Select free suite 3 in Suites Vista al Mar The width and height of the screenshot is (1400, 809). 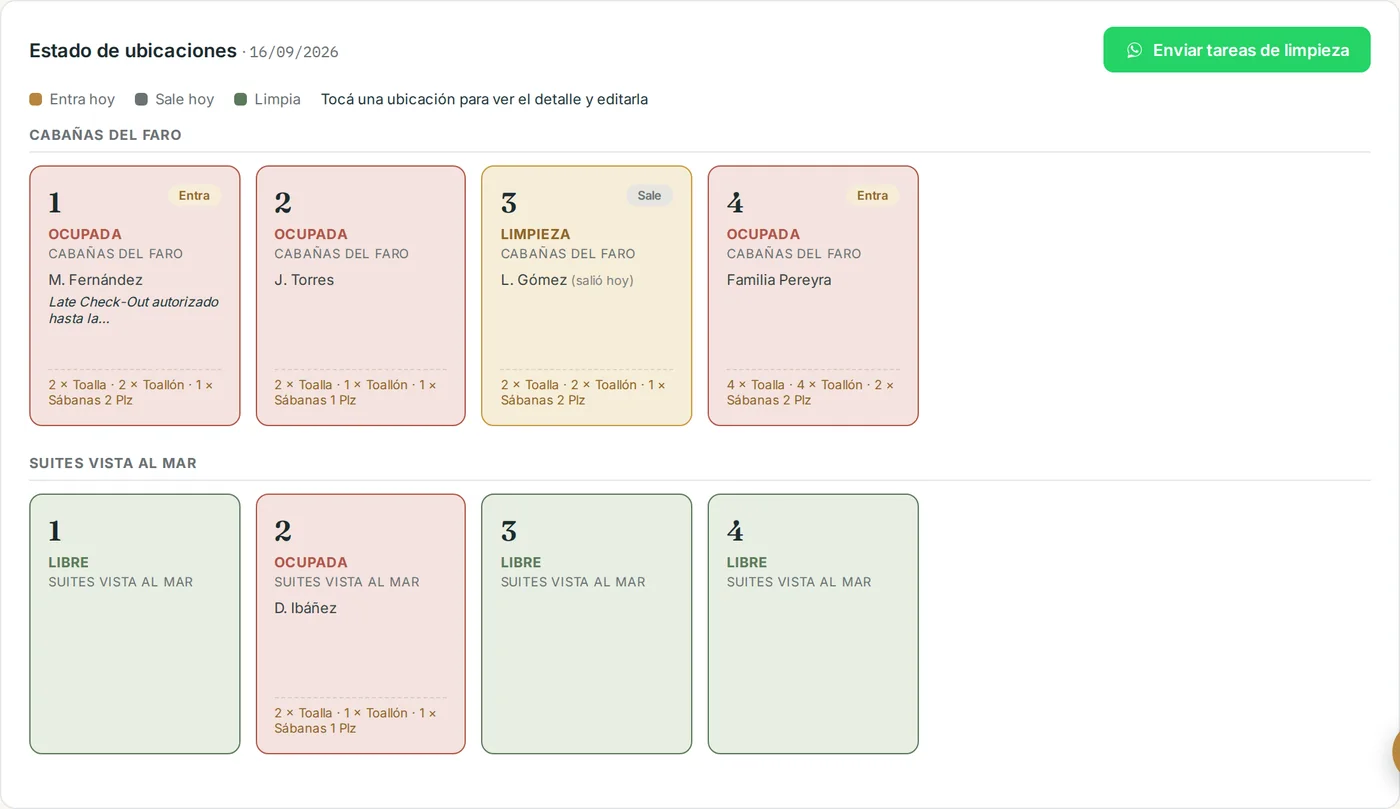[x=587, y=624]
